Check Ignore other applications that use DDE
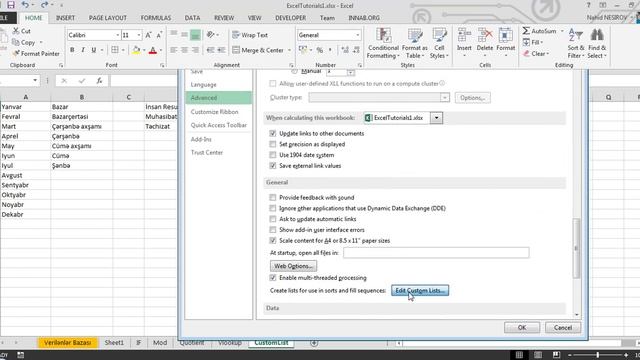This screenshot has height=360, width=640. 273,208
